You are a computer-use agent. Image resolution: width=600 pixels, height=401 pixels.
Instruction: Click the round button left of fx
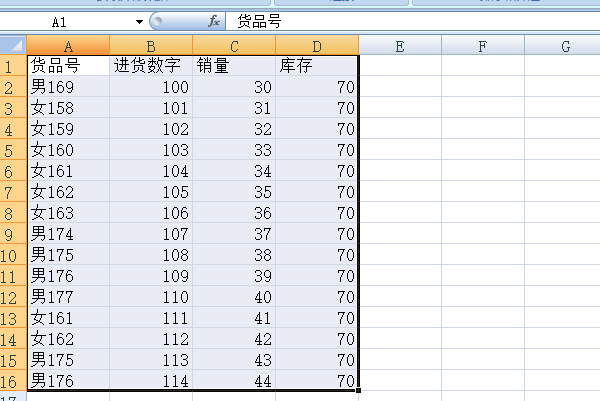point(158,21)
